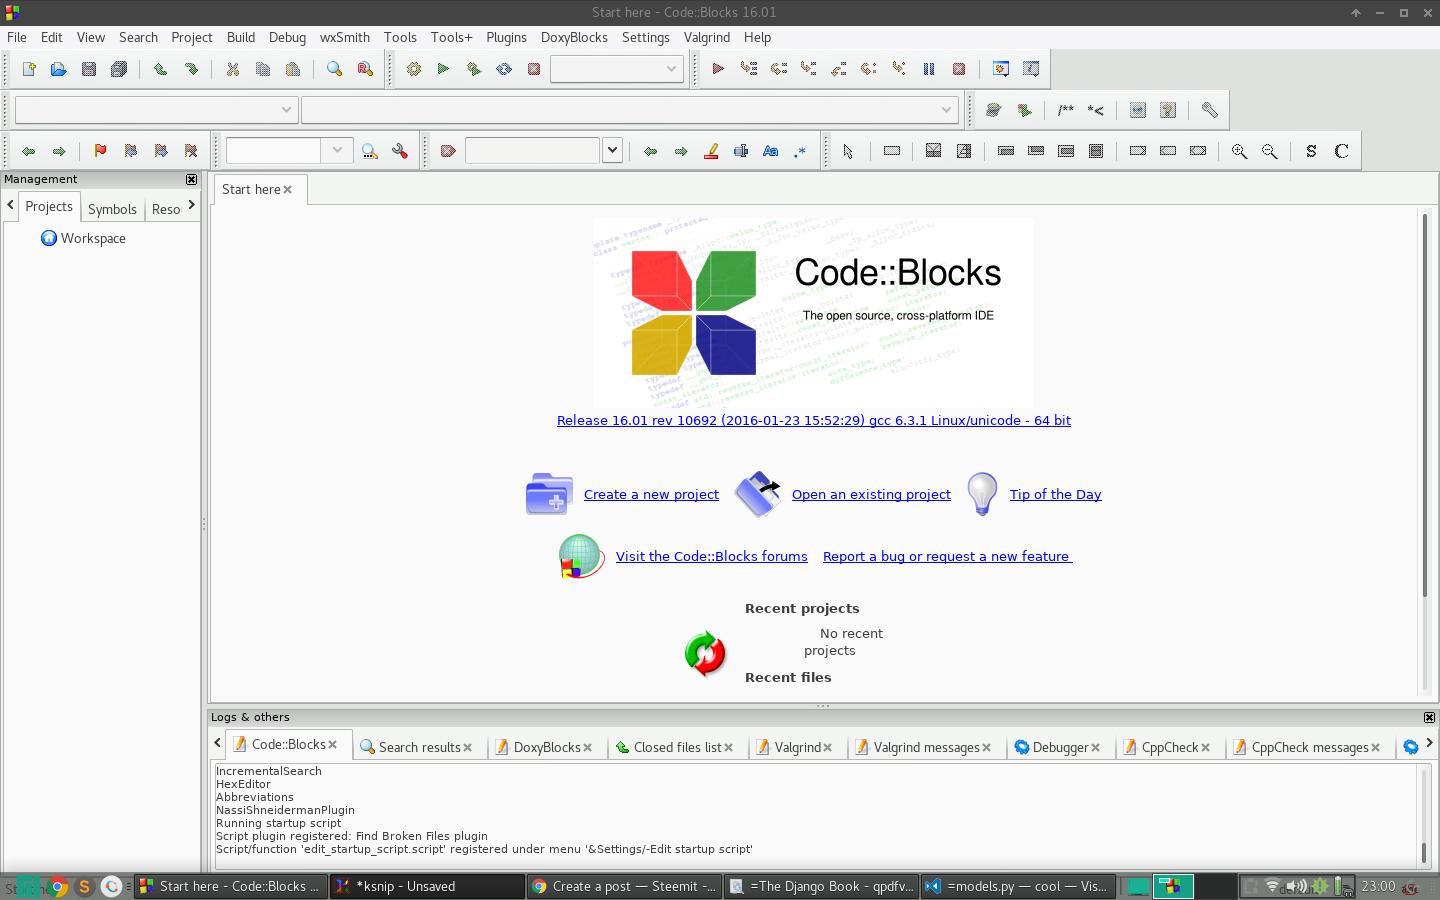Viewport: 1440px width, 900px height.
Task: Click the Cut scissors icon
Action: point(233,69)
